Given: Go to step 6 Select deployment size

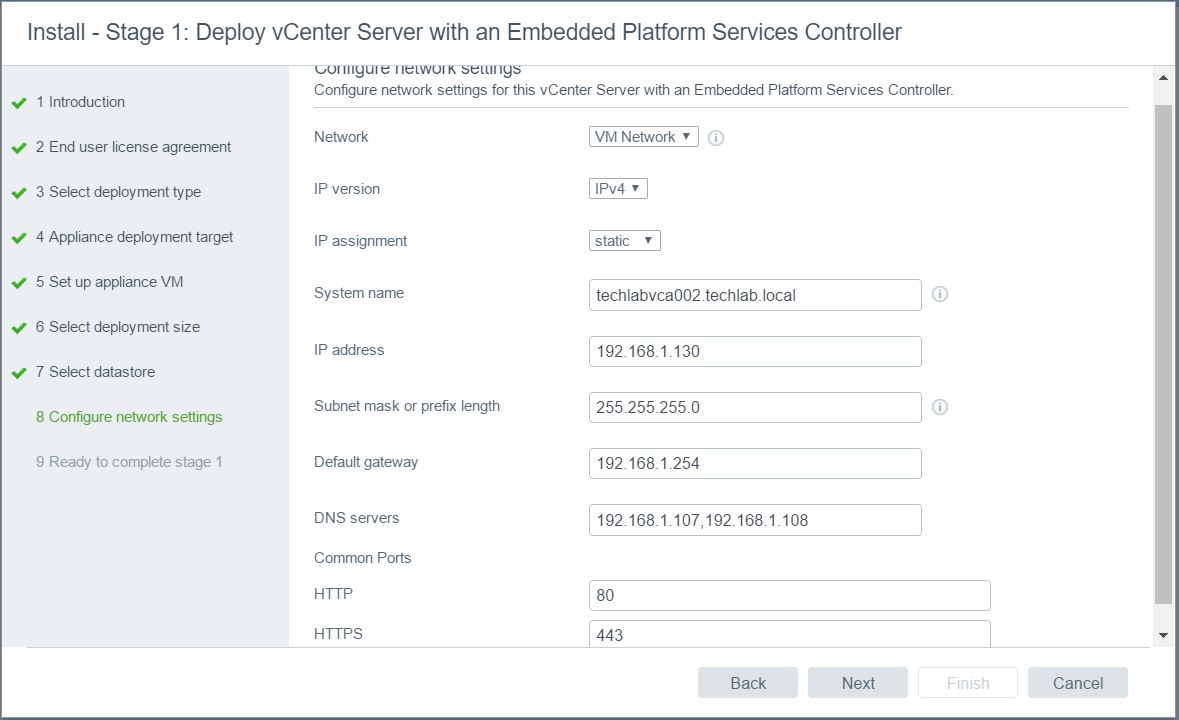Looking at the screenshot, I should pyautogui.click(x=117, y=327).
